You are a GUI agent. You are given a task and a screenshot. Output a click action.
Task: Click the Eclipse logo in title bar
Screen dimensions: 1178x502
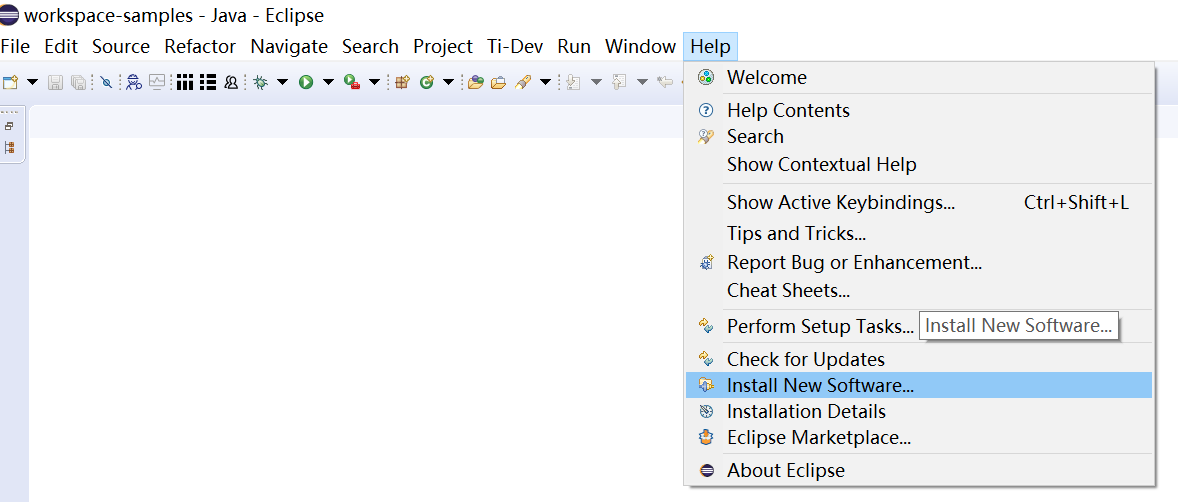click(x=10, y=15)
